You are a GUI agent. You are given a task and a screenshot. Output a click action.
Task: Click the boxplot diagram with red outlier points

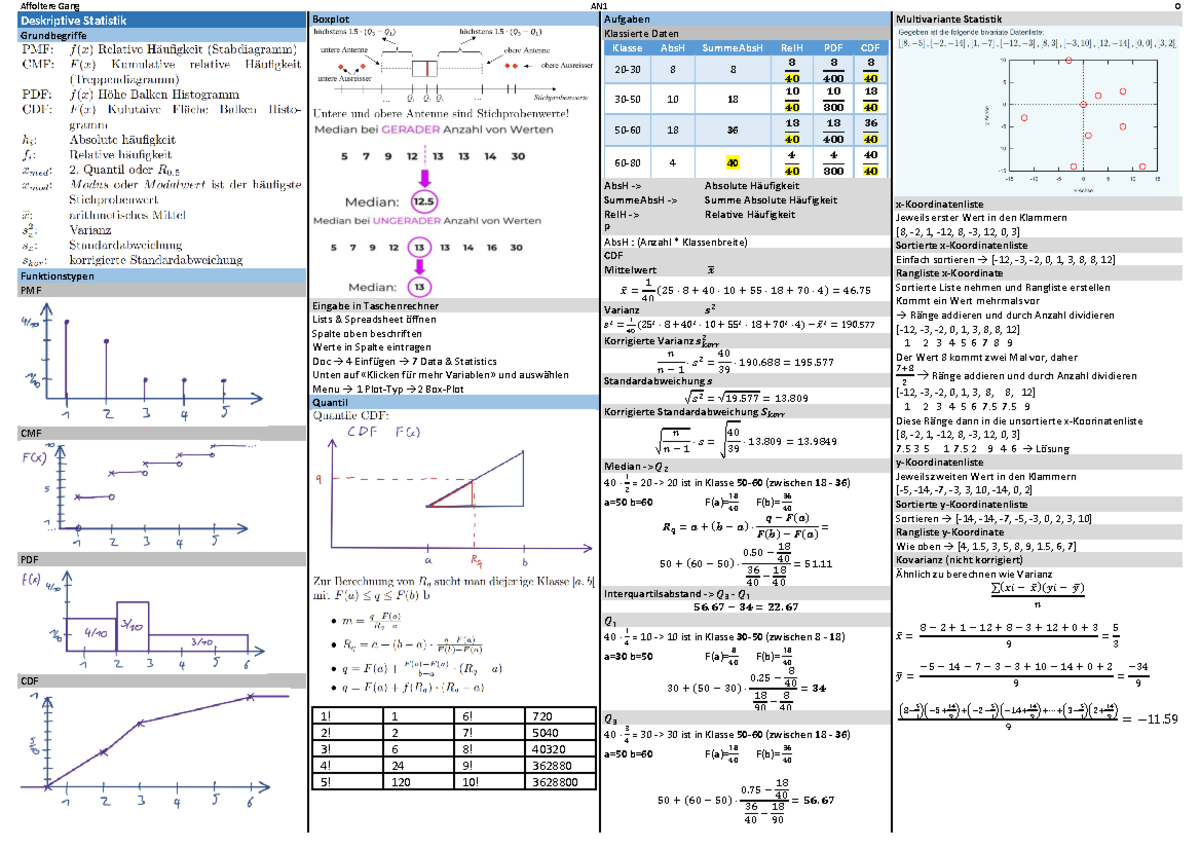point(454,65)
